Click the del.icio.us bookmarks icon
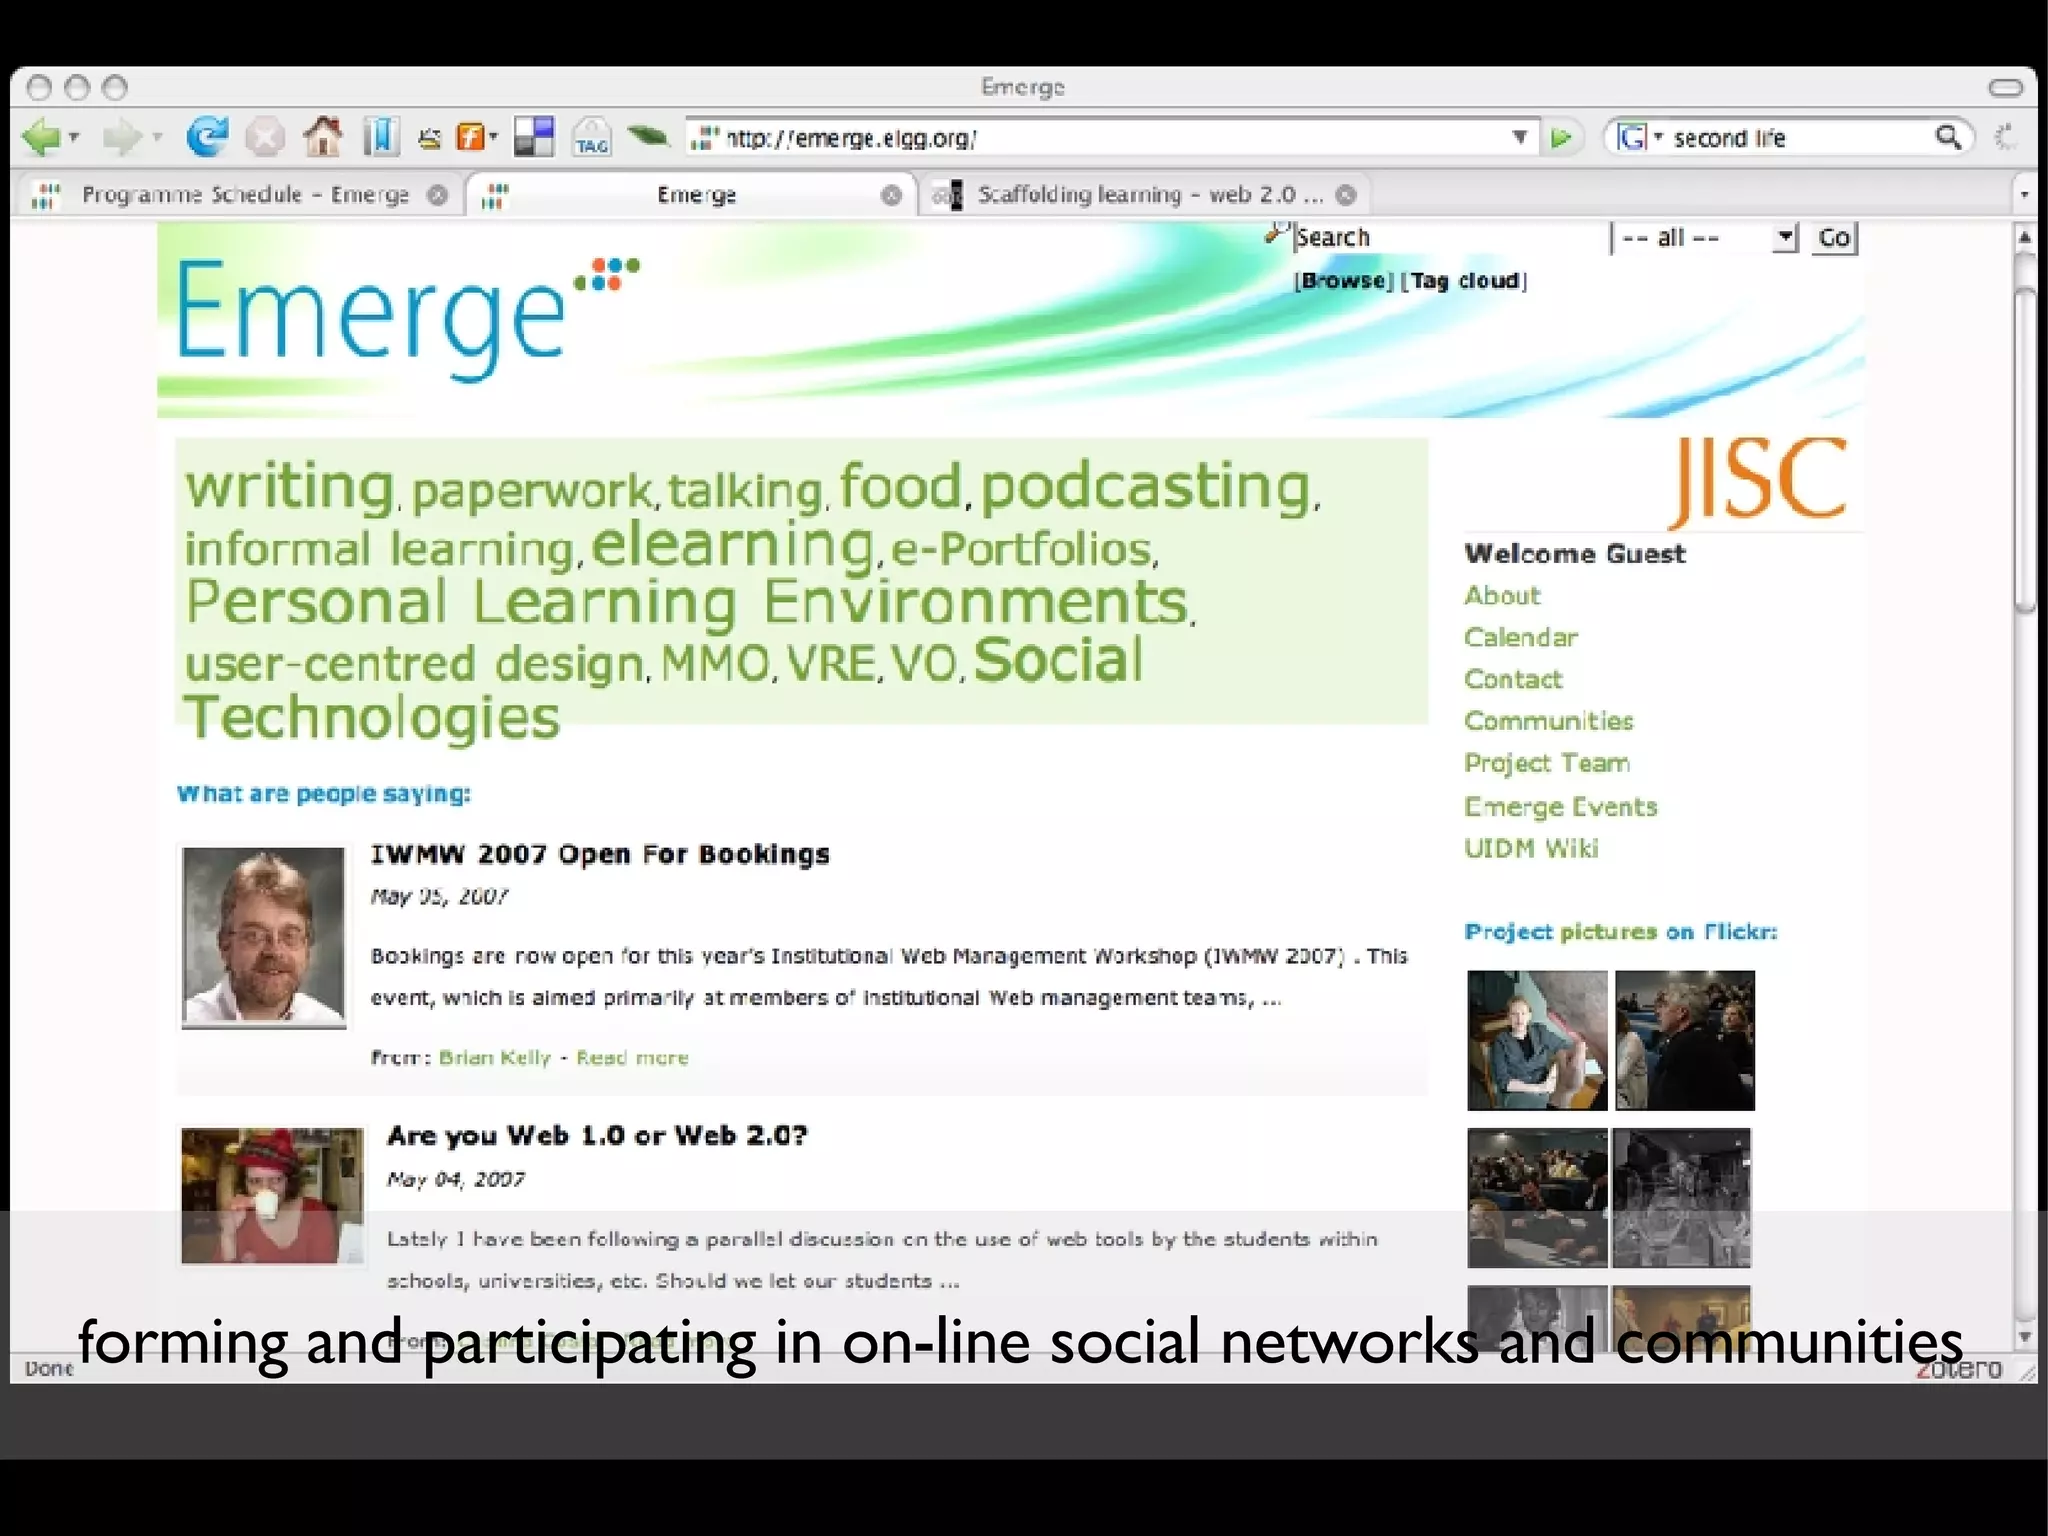This screenshot has height=1536, width=2048. tap(534, 137)
